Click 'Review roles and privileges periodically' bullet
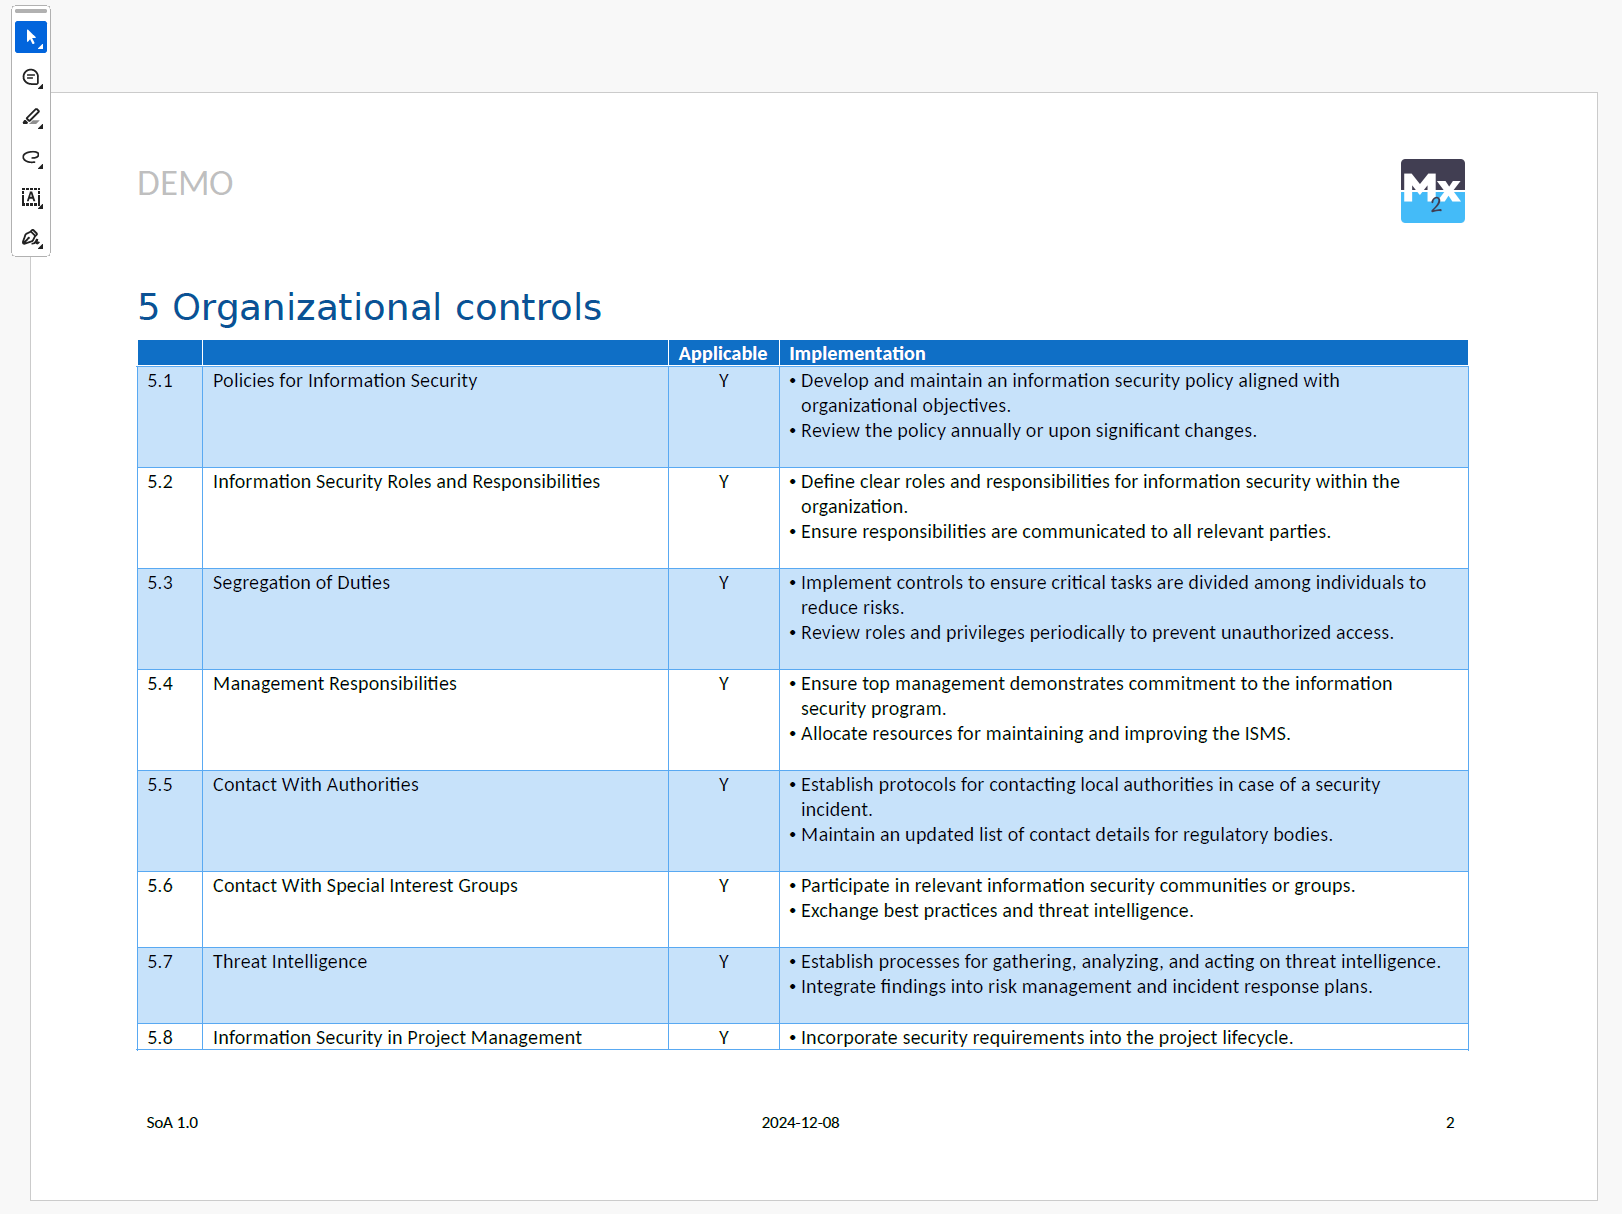The height and width of the screenshot is (1214, 1622). (1092, 633)
